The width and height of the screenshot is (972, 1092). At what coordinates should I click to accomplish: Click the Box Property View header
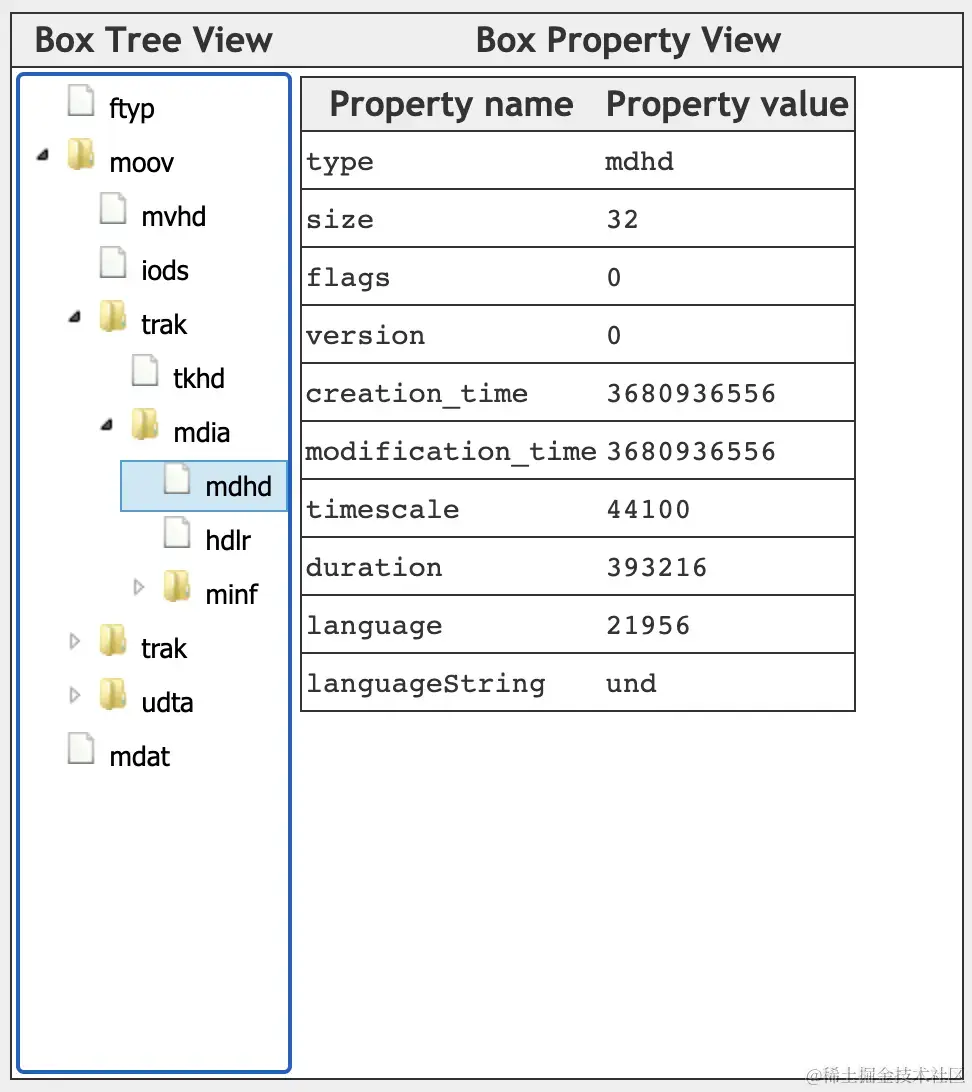[x=628, y=40]
